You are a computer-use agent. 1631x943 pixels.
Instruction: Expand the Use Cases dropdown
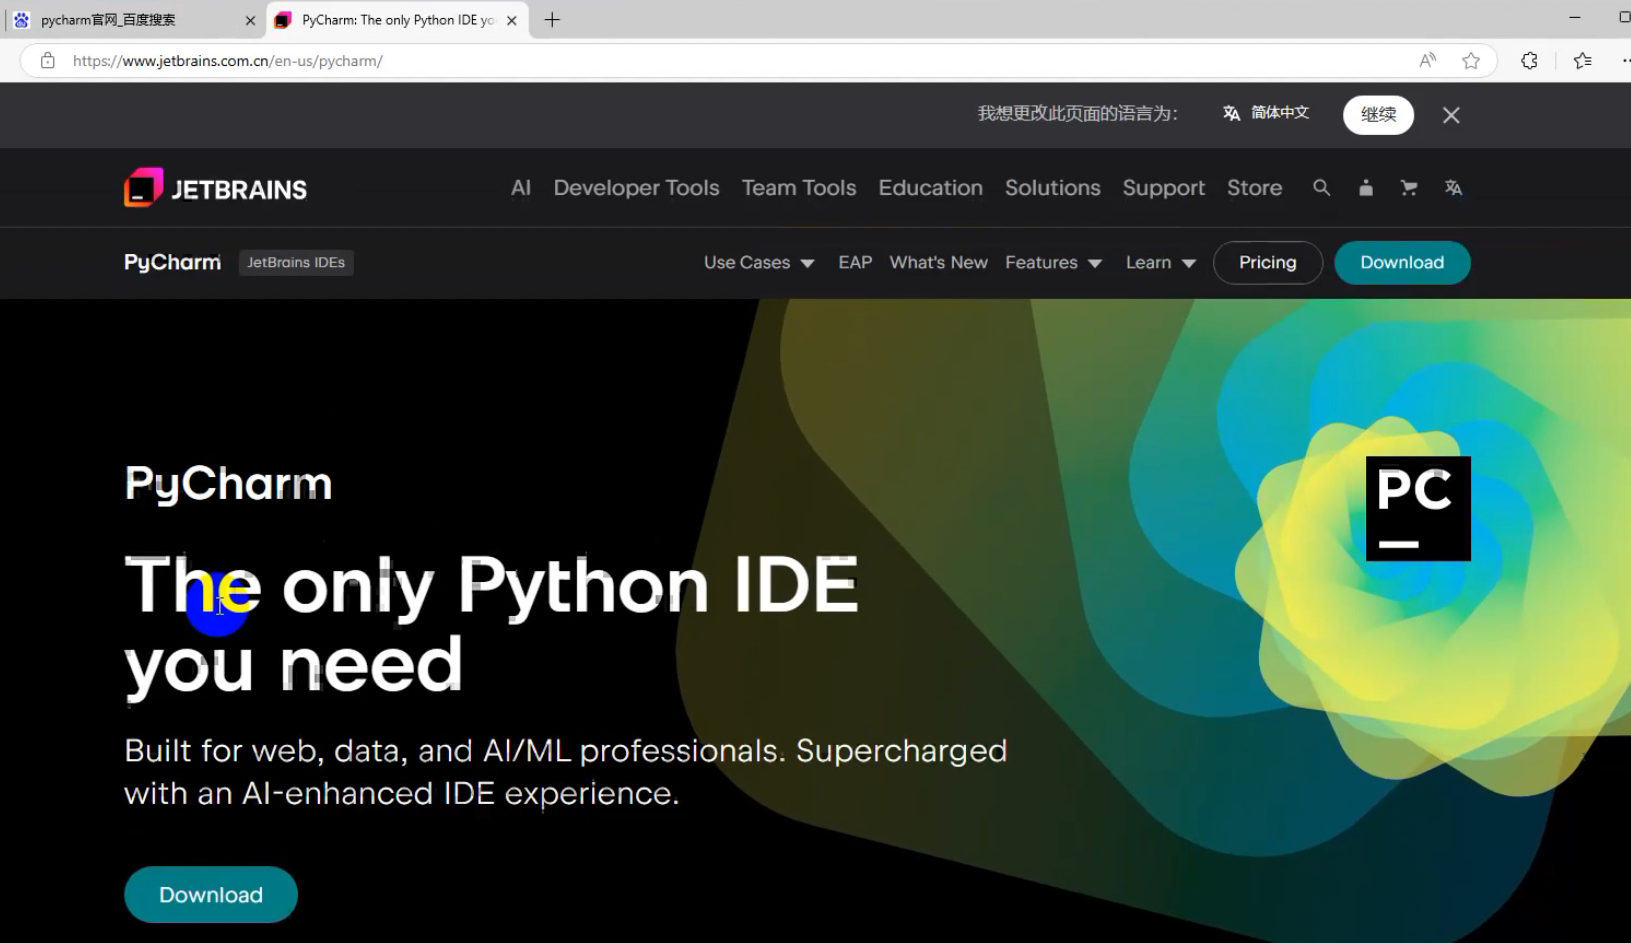click(759, 263)
